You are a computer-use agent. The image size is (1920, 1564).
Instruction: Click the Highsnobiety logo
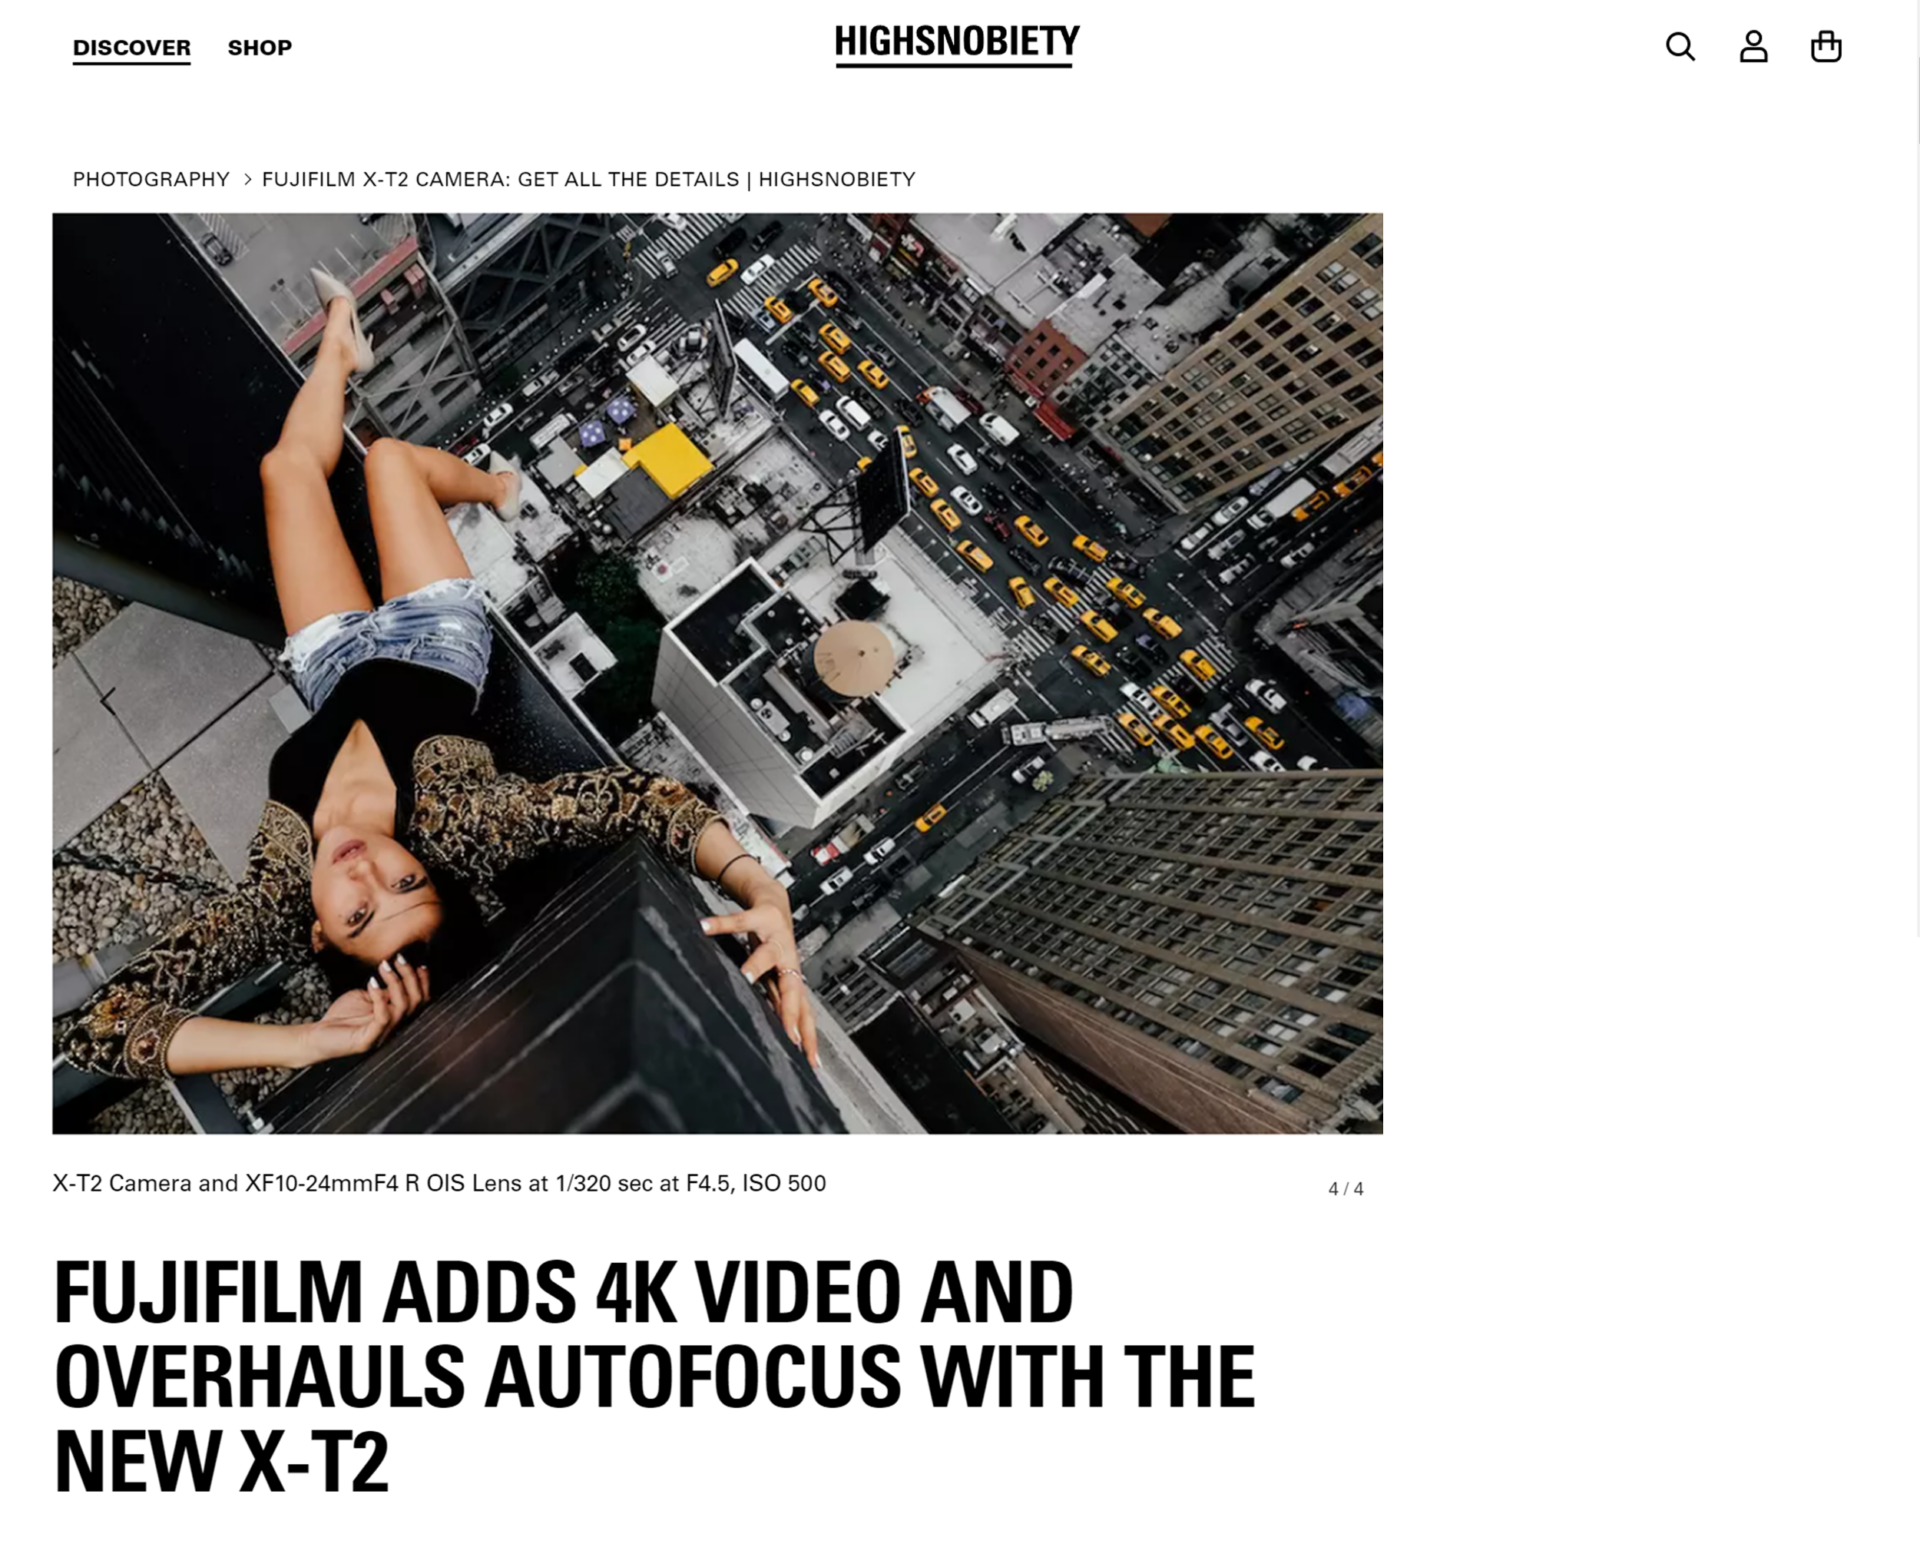(957, 45)
